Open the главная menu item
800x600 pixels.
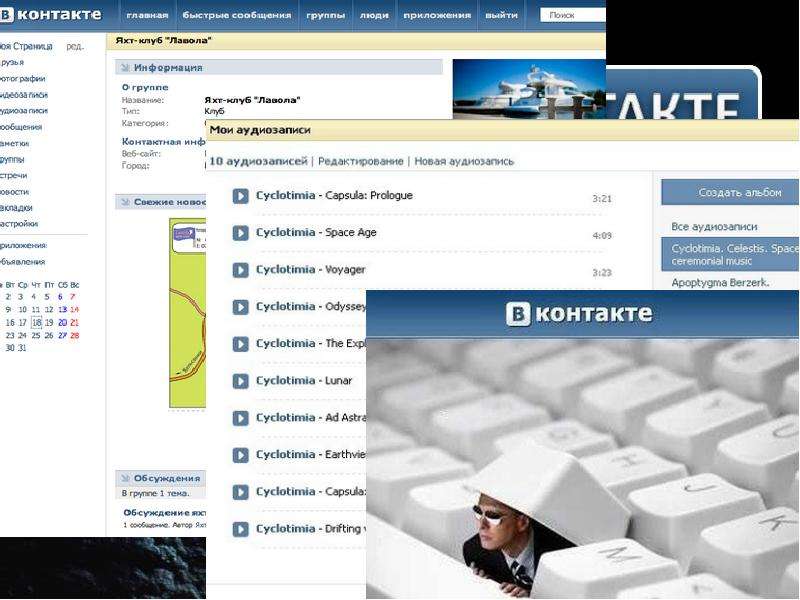point(147,15)
